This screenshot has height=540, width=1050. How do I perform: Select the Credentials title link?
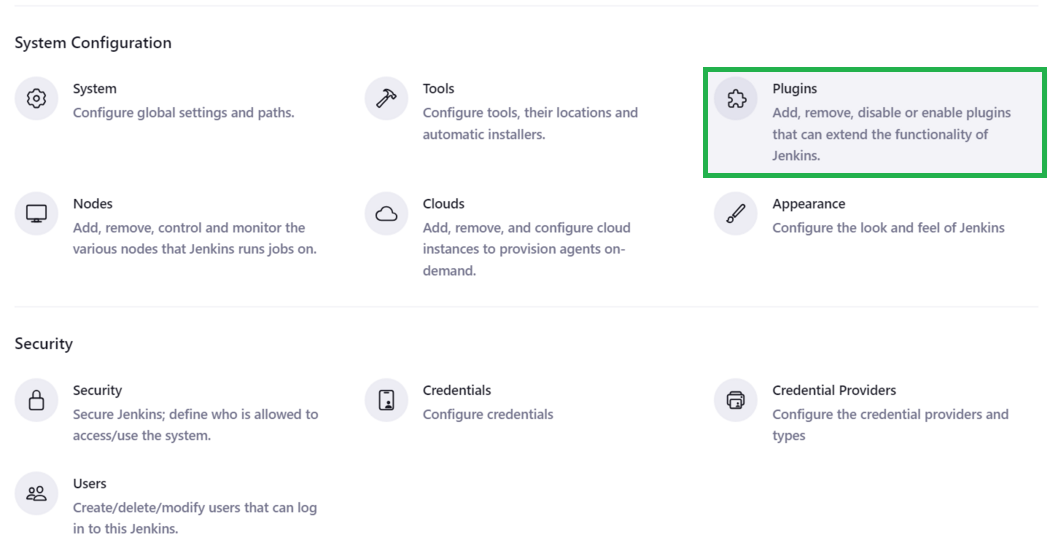[457, 390]
